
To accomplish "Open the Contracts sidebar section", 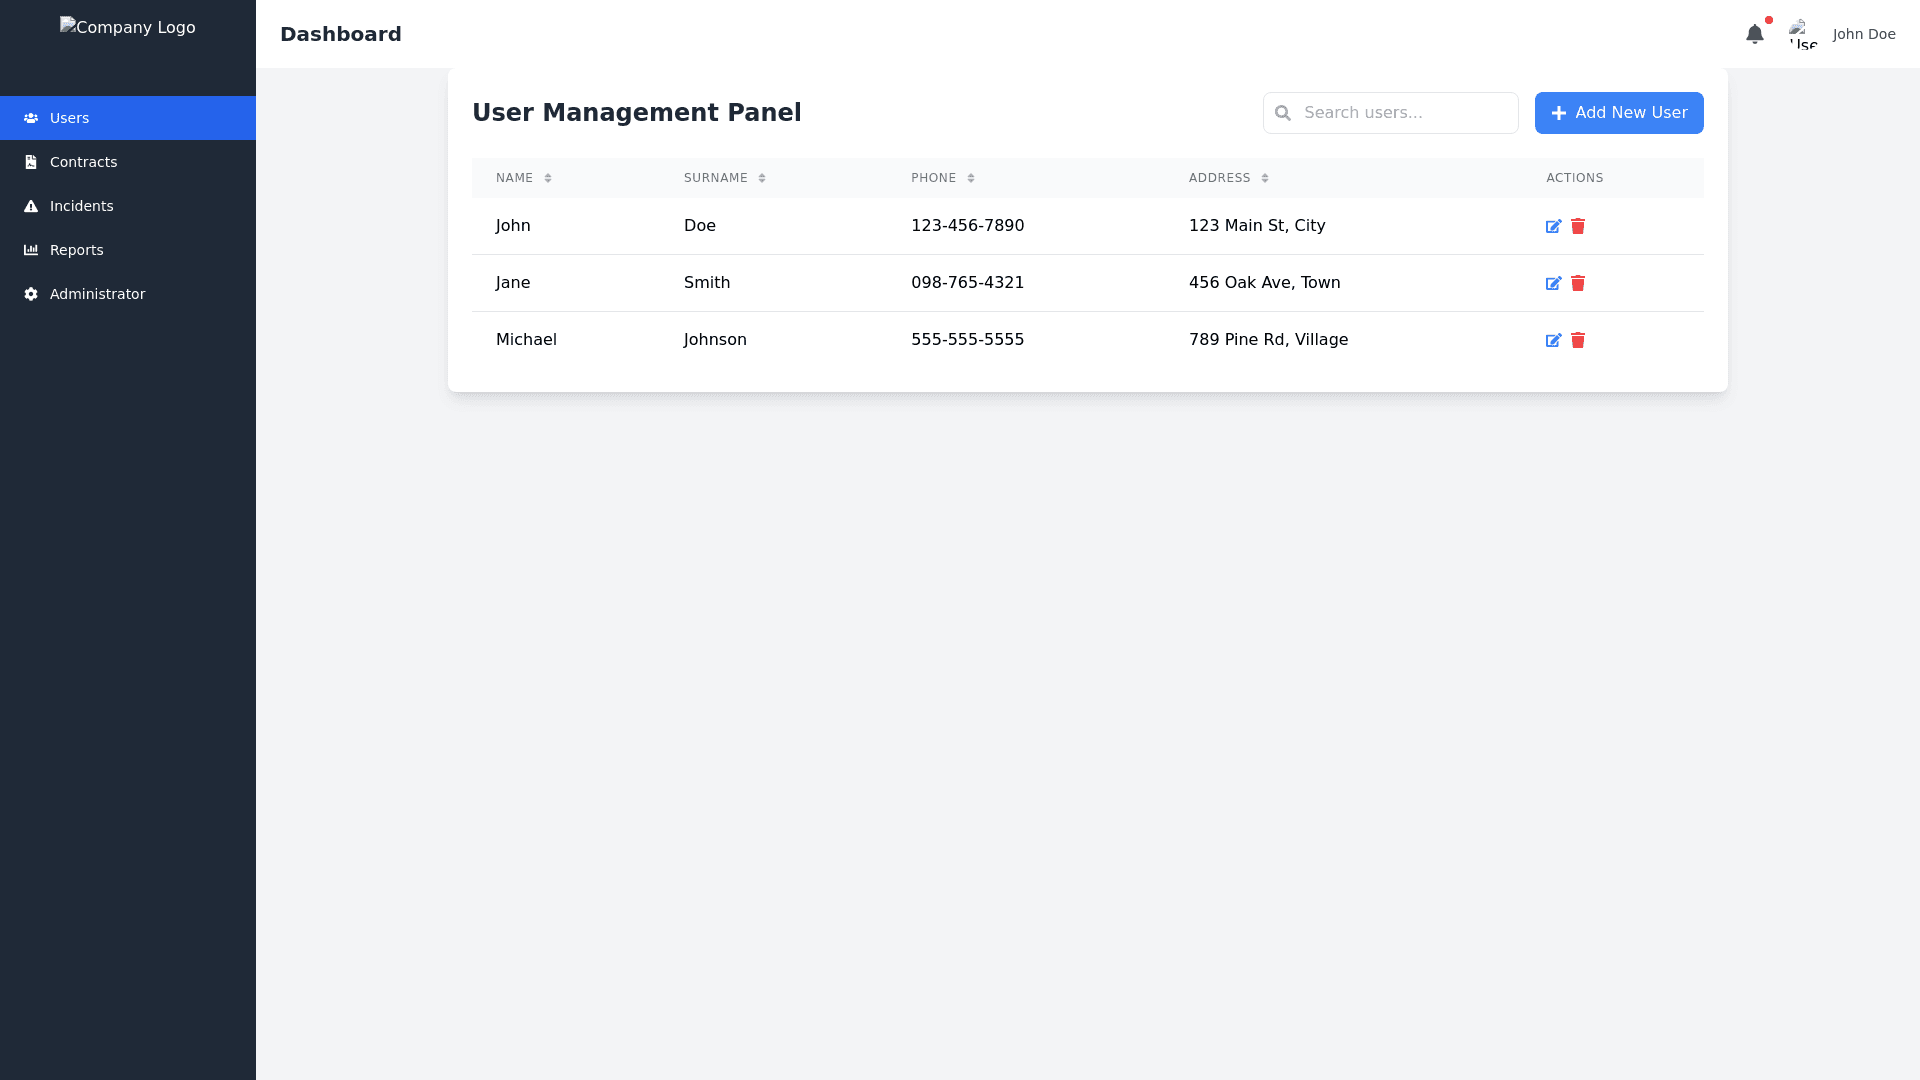I will [x=83, y=162].
